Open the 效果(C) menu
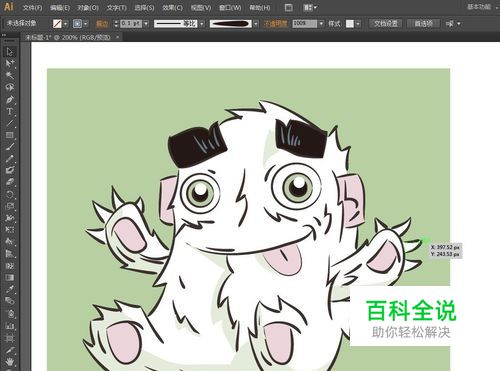The height and width of the screenshot is (371, 500). [173, 7]
